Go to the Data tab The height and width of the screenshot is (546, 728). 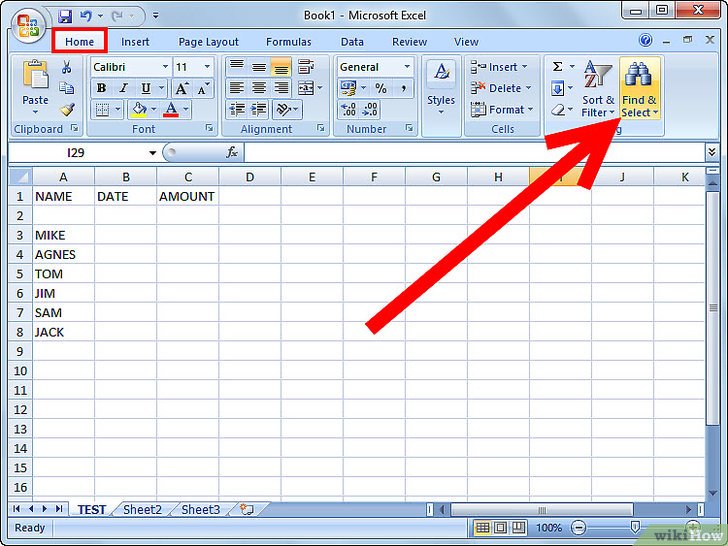352,42
